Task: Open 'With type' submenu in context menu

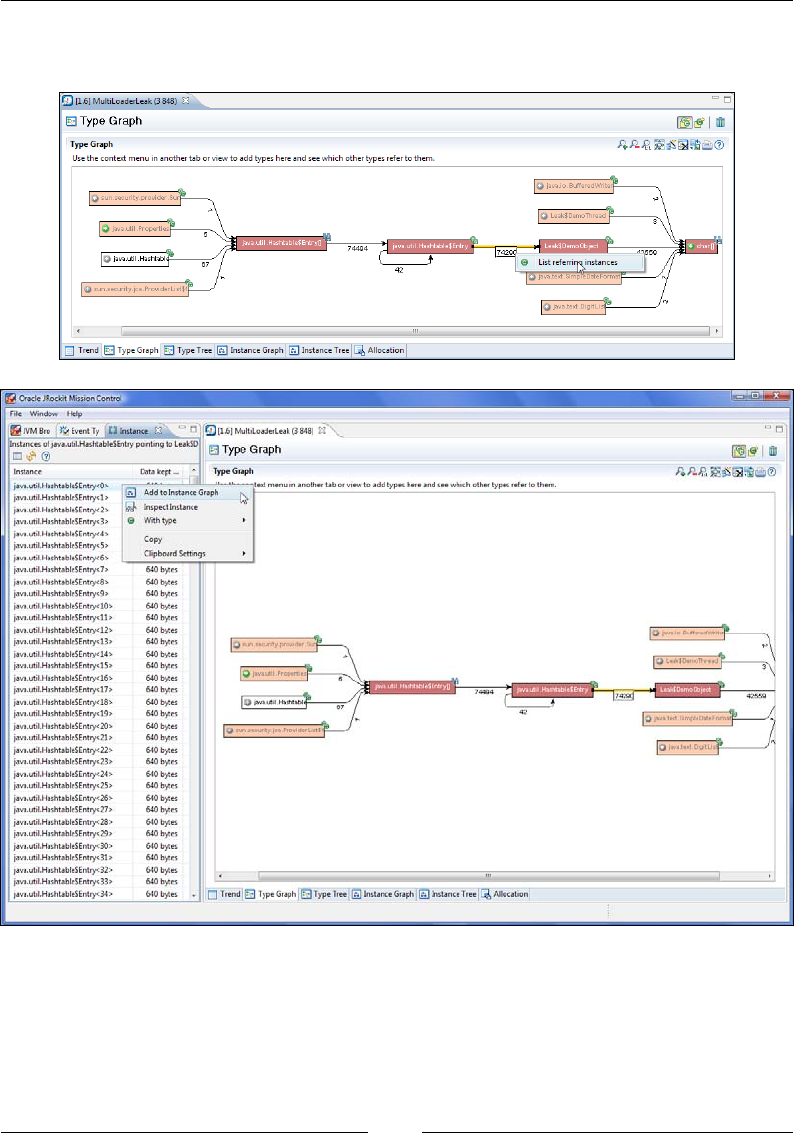Action: click(187, 521)
